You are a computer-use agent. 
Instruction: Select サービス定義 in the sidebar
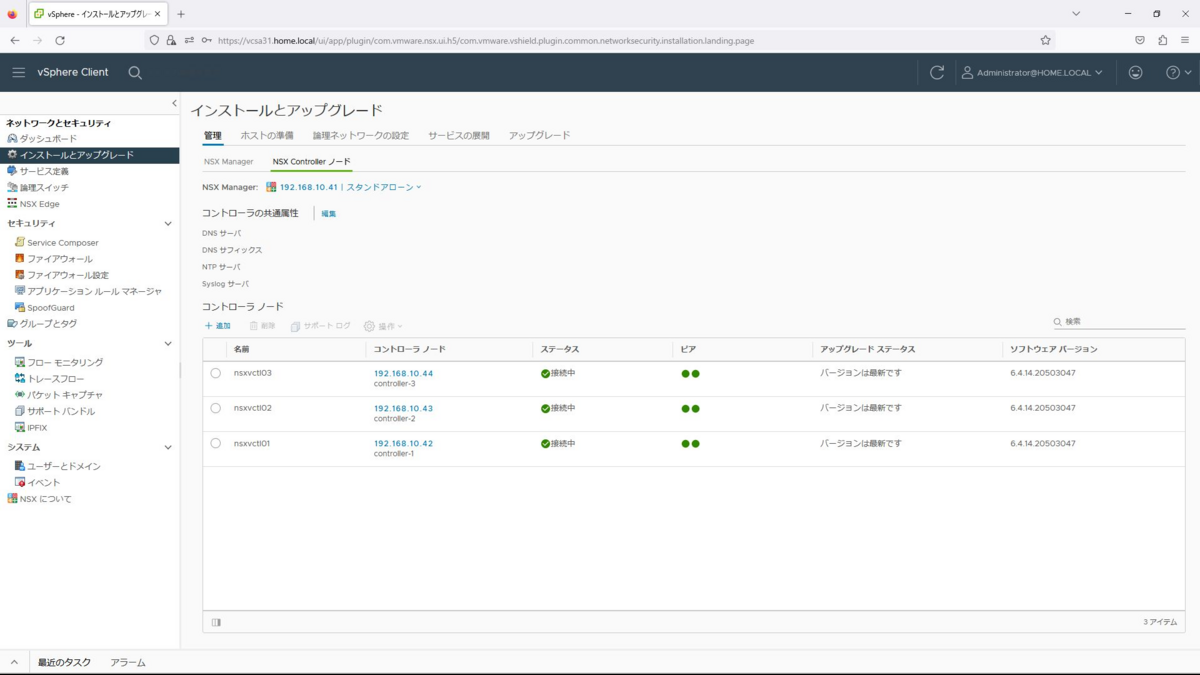pyautogui.click(x=44, y=171)
